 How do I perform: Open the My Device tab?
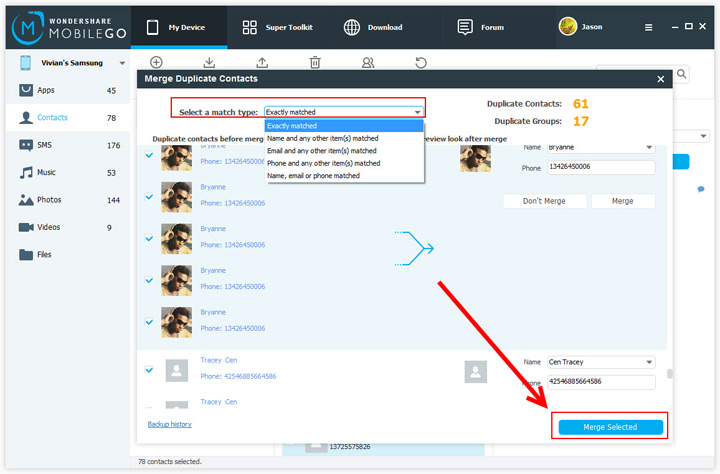point(179,28)
